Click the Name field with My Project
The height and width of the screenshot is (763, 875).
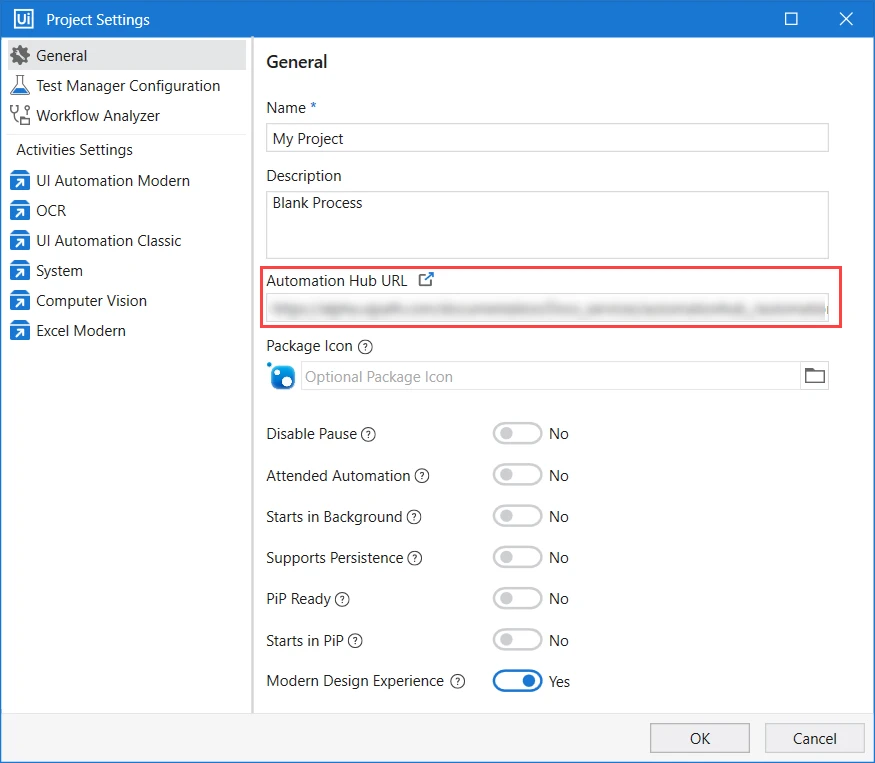(x=547, y=138)
